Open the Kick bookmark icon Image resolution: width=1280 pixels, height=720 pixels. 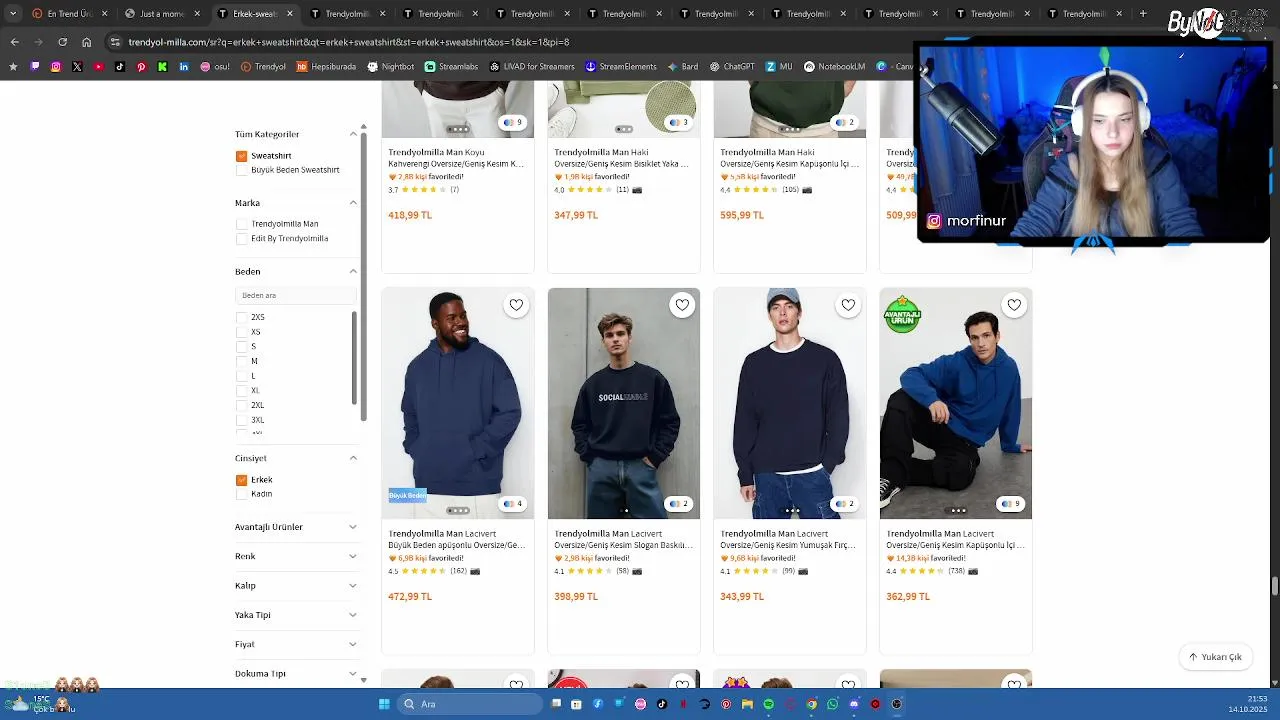(x=162, y=67)
